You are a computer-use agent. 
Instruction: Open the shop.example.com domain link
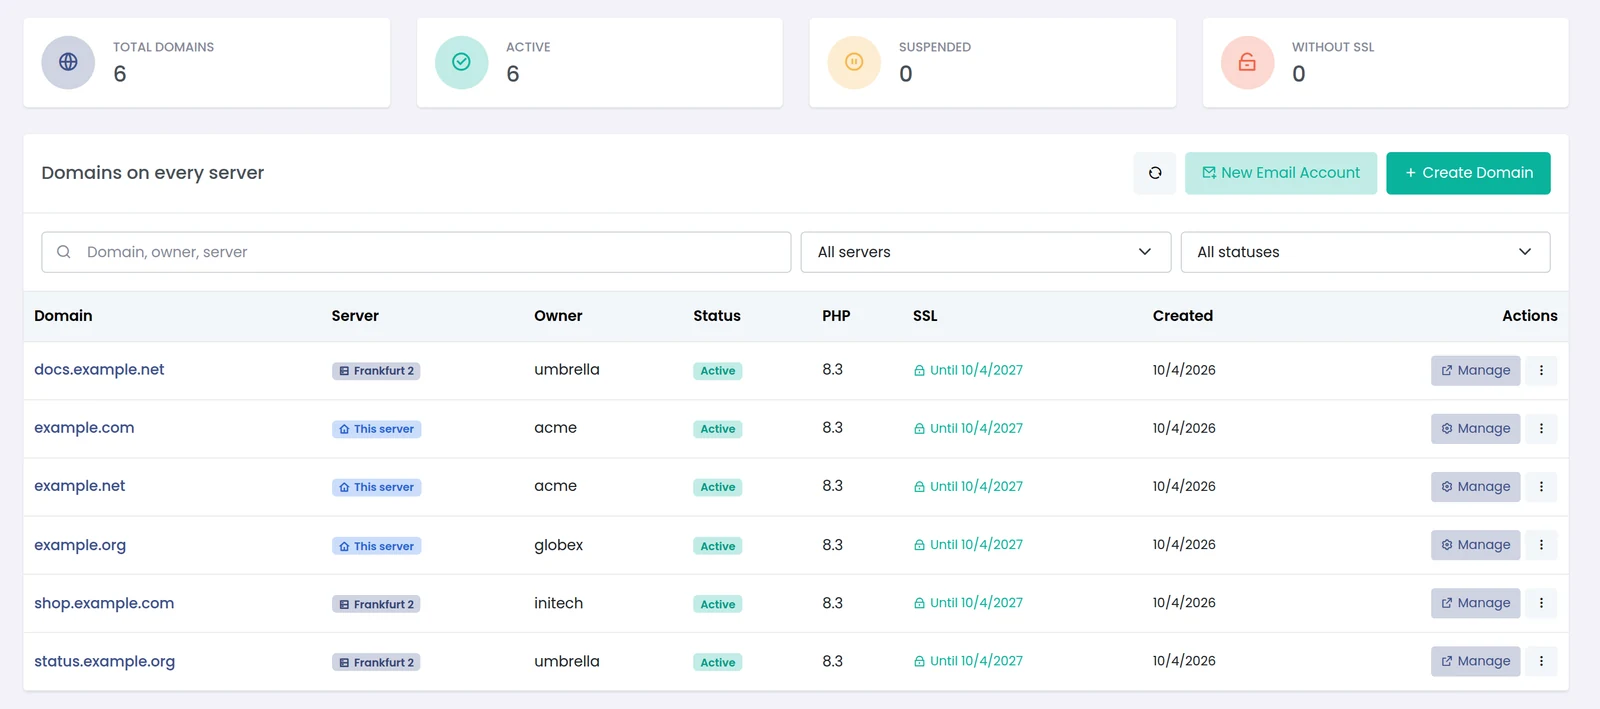click(104, 603)
